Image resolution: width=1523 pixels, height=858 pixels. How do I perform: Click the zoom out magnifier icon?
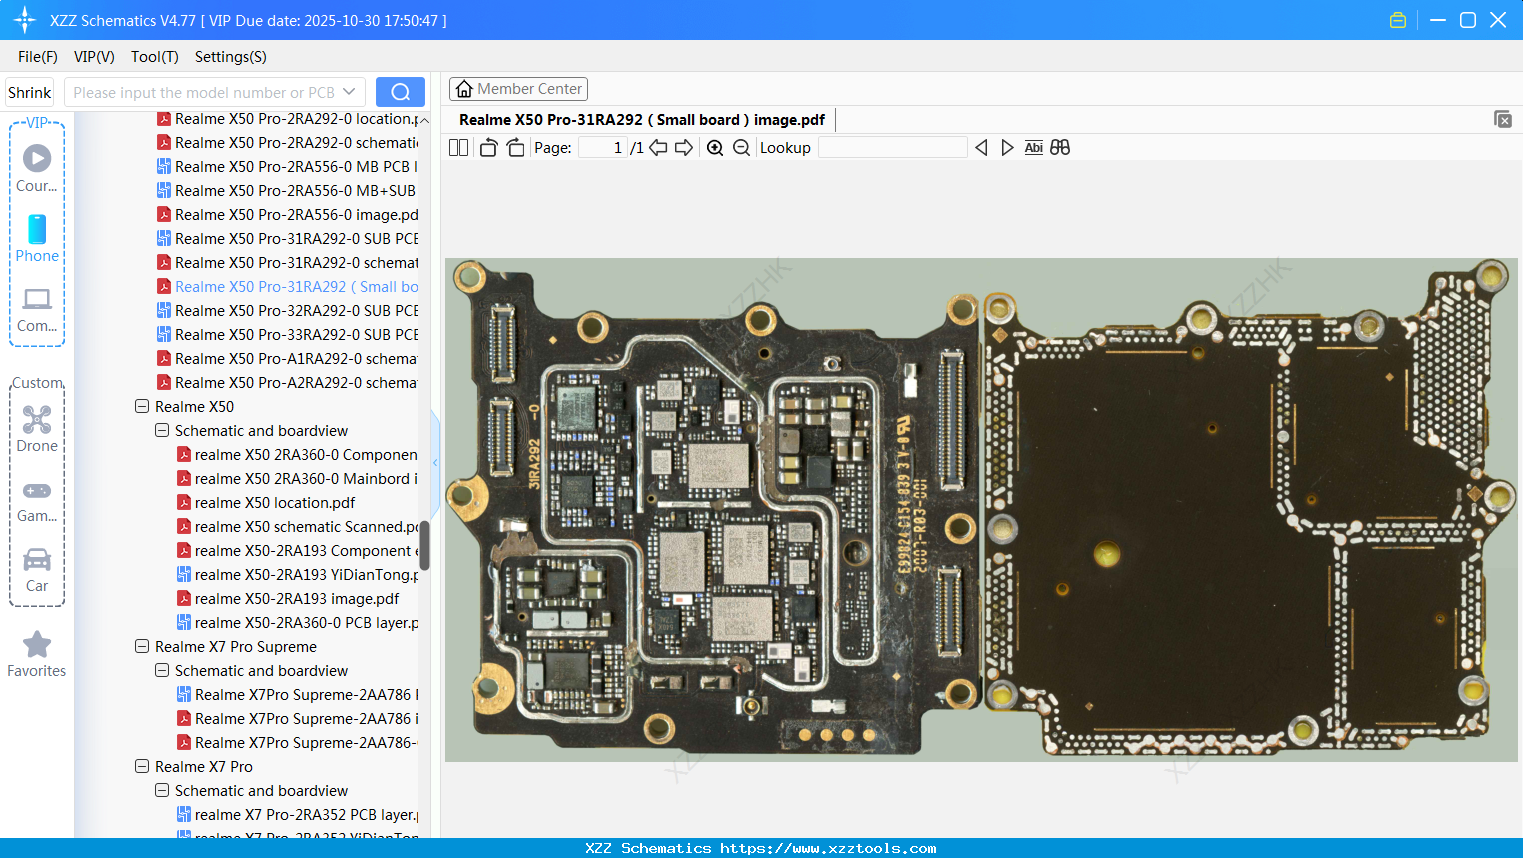(x=741, y=148)
